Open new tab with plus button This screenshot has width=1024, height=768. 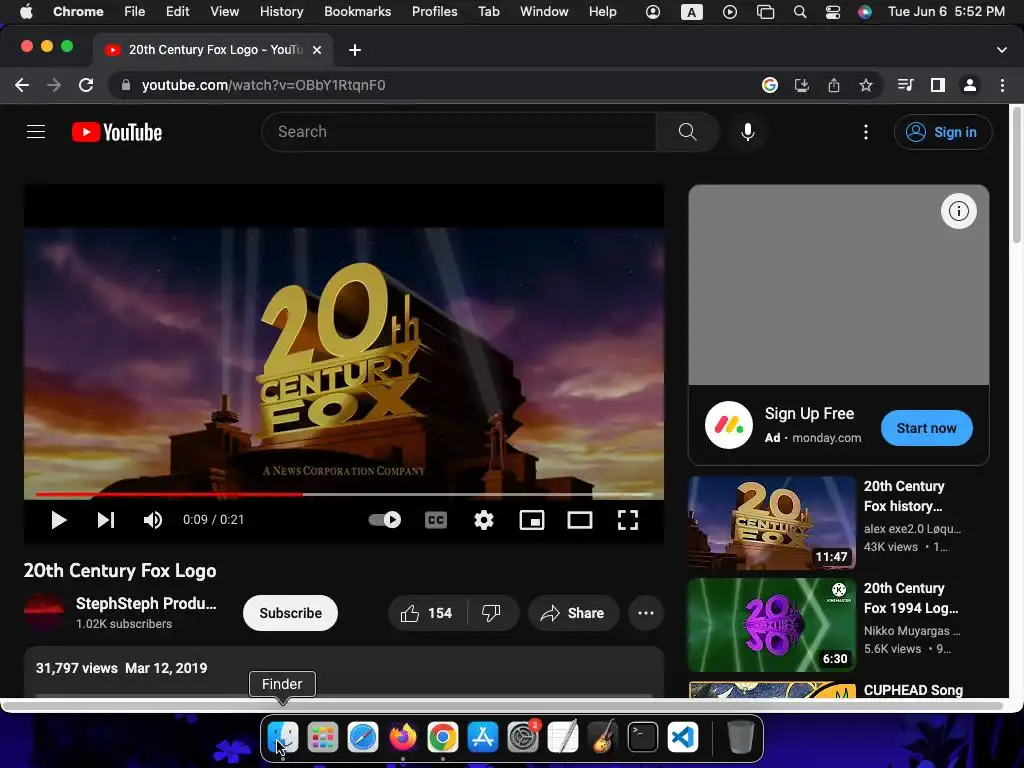[355, 50]
